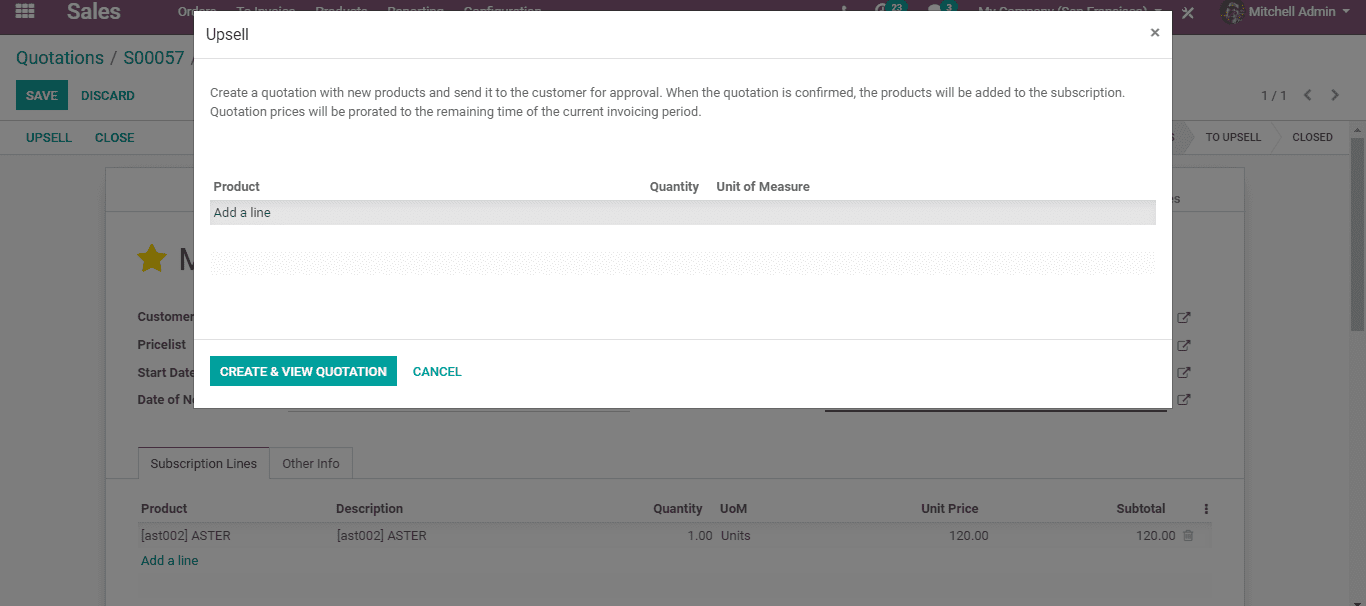This screenshot has width=1366, height=606.
Task: Sort by Product column in Upsell table
Action: tap(236, 186)
